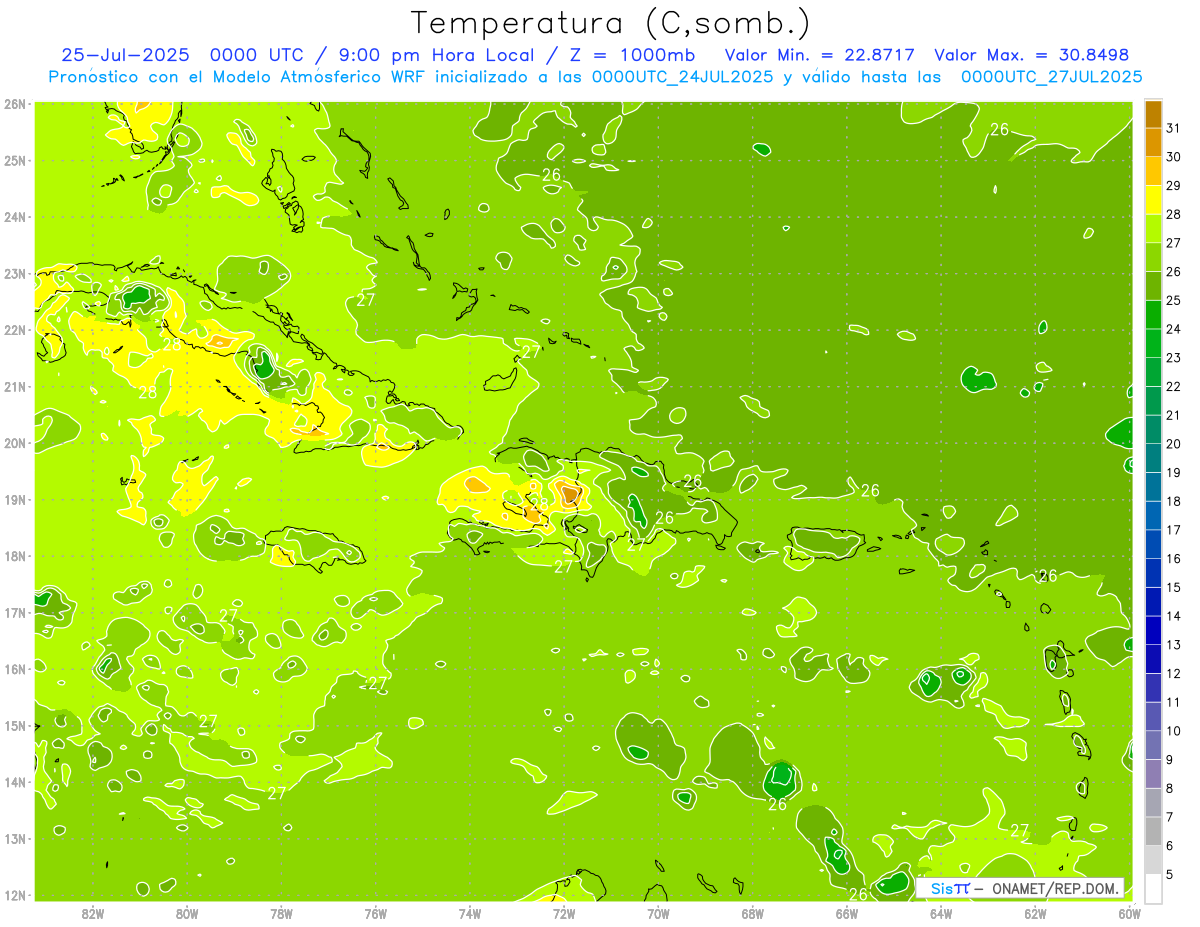Select the '64W' longitude axis label

(x=941, y=914)
